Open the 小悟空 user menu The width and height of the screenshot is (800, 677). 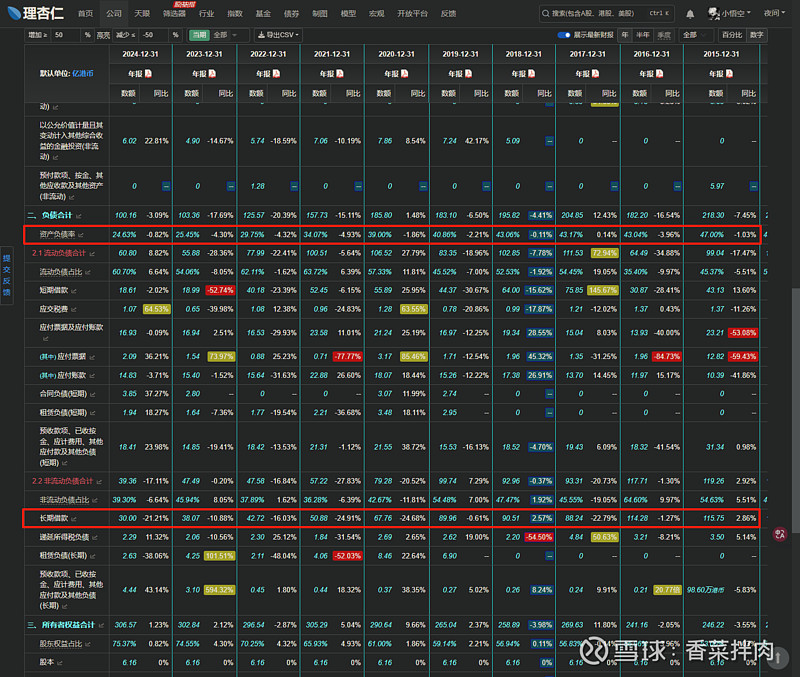(730, 14)
